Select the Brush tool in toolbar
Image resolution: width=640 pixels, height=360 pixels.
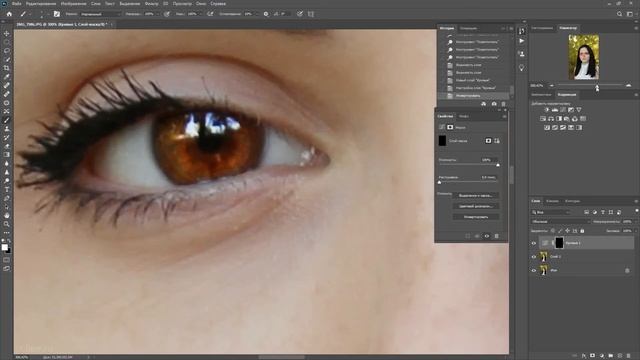click(x=7, y=120)
